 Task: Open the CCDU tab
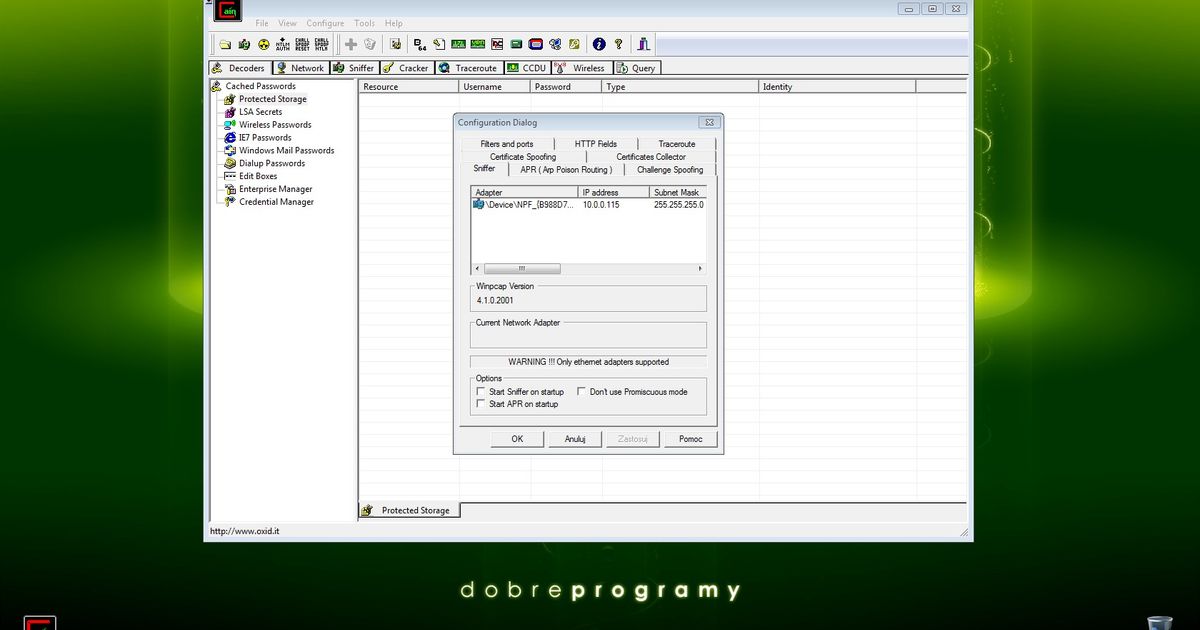pyautogui.click(x=527, y=68)
